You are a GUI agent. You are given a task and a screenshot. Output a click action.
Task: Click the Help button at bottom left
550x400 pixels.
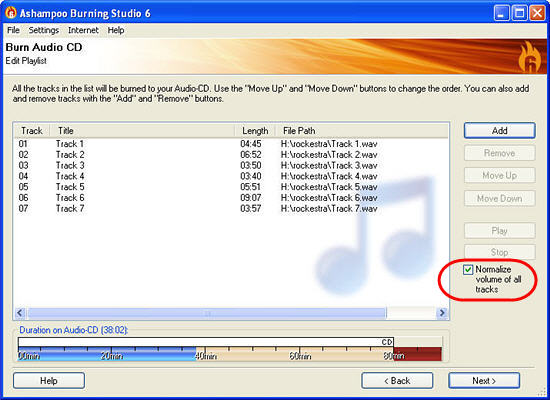(x=49, y=381)
